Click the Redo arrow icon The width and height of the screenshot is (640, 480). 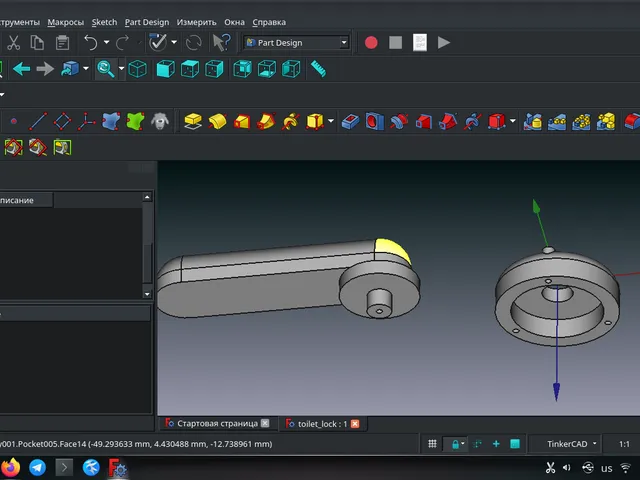[x=122, y=42]
